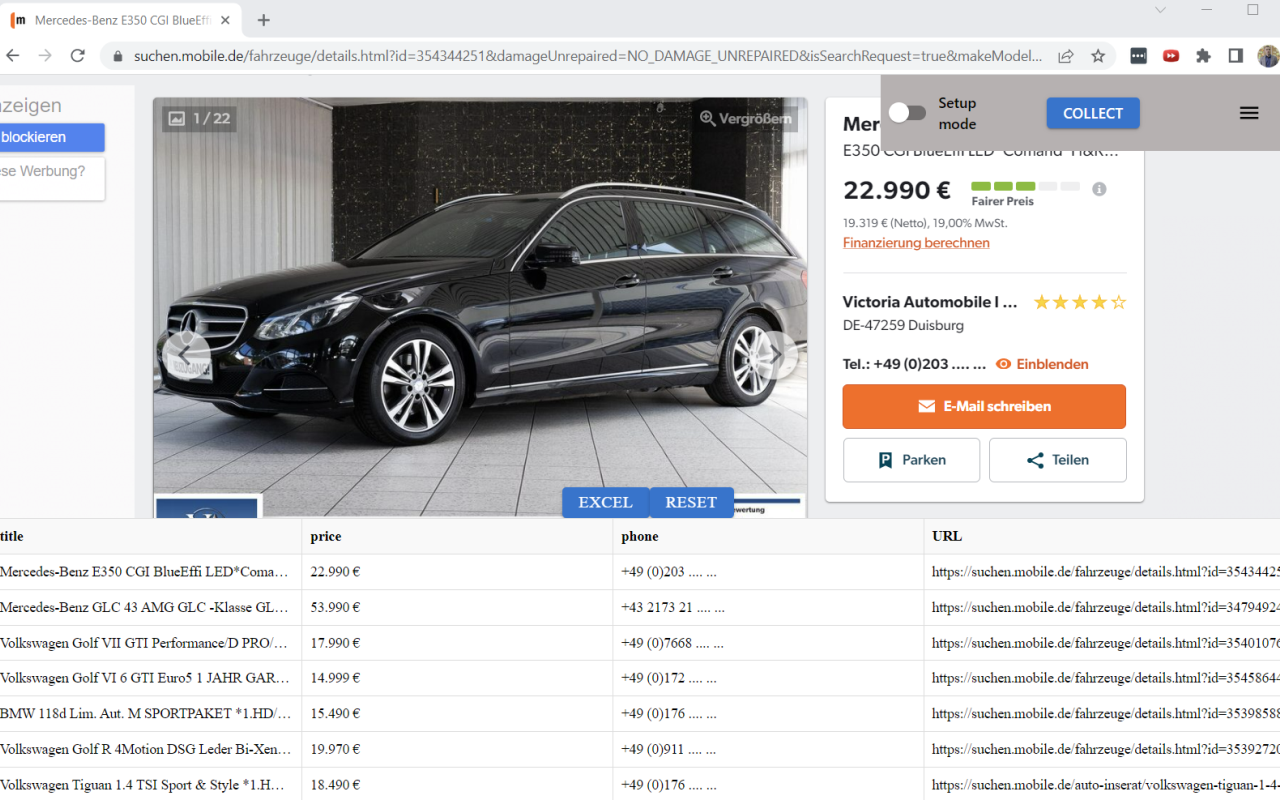Export data with the EXCEL button

[605, 502]
